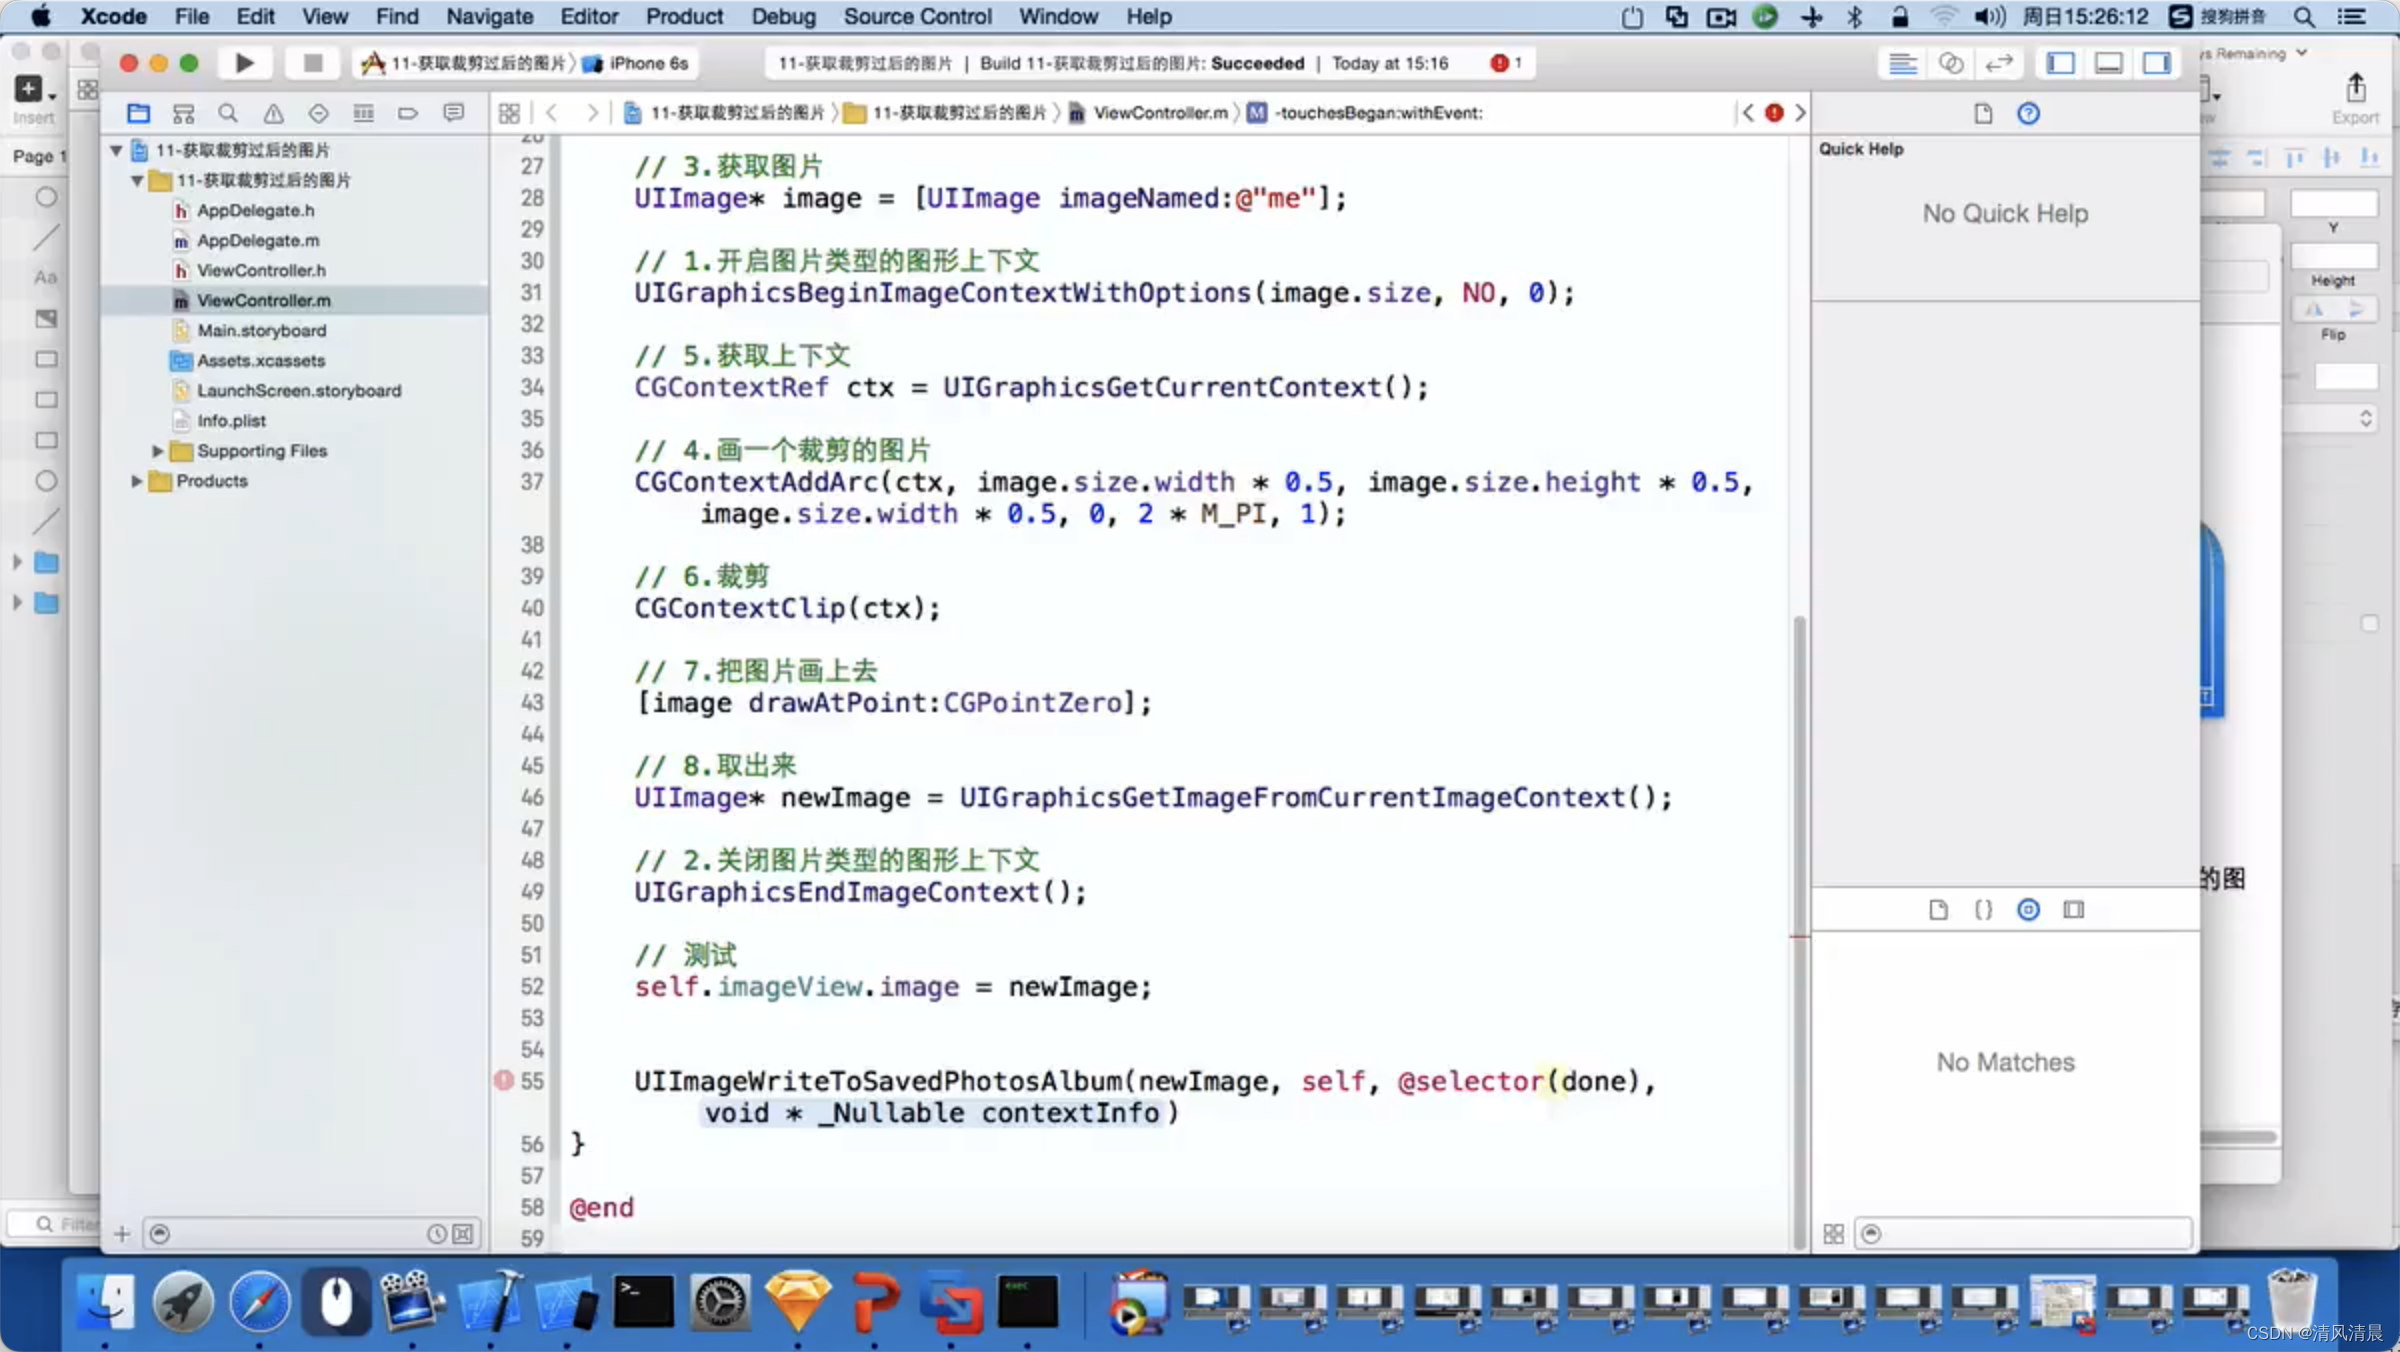Image resolution: width=2400 pixels, height=1352 pixels.
Task: Click the Run (play) button
Action: click(244, 63)
